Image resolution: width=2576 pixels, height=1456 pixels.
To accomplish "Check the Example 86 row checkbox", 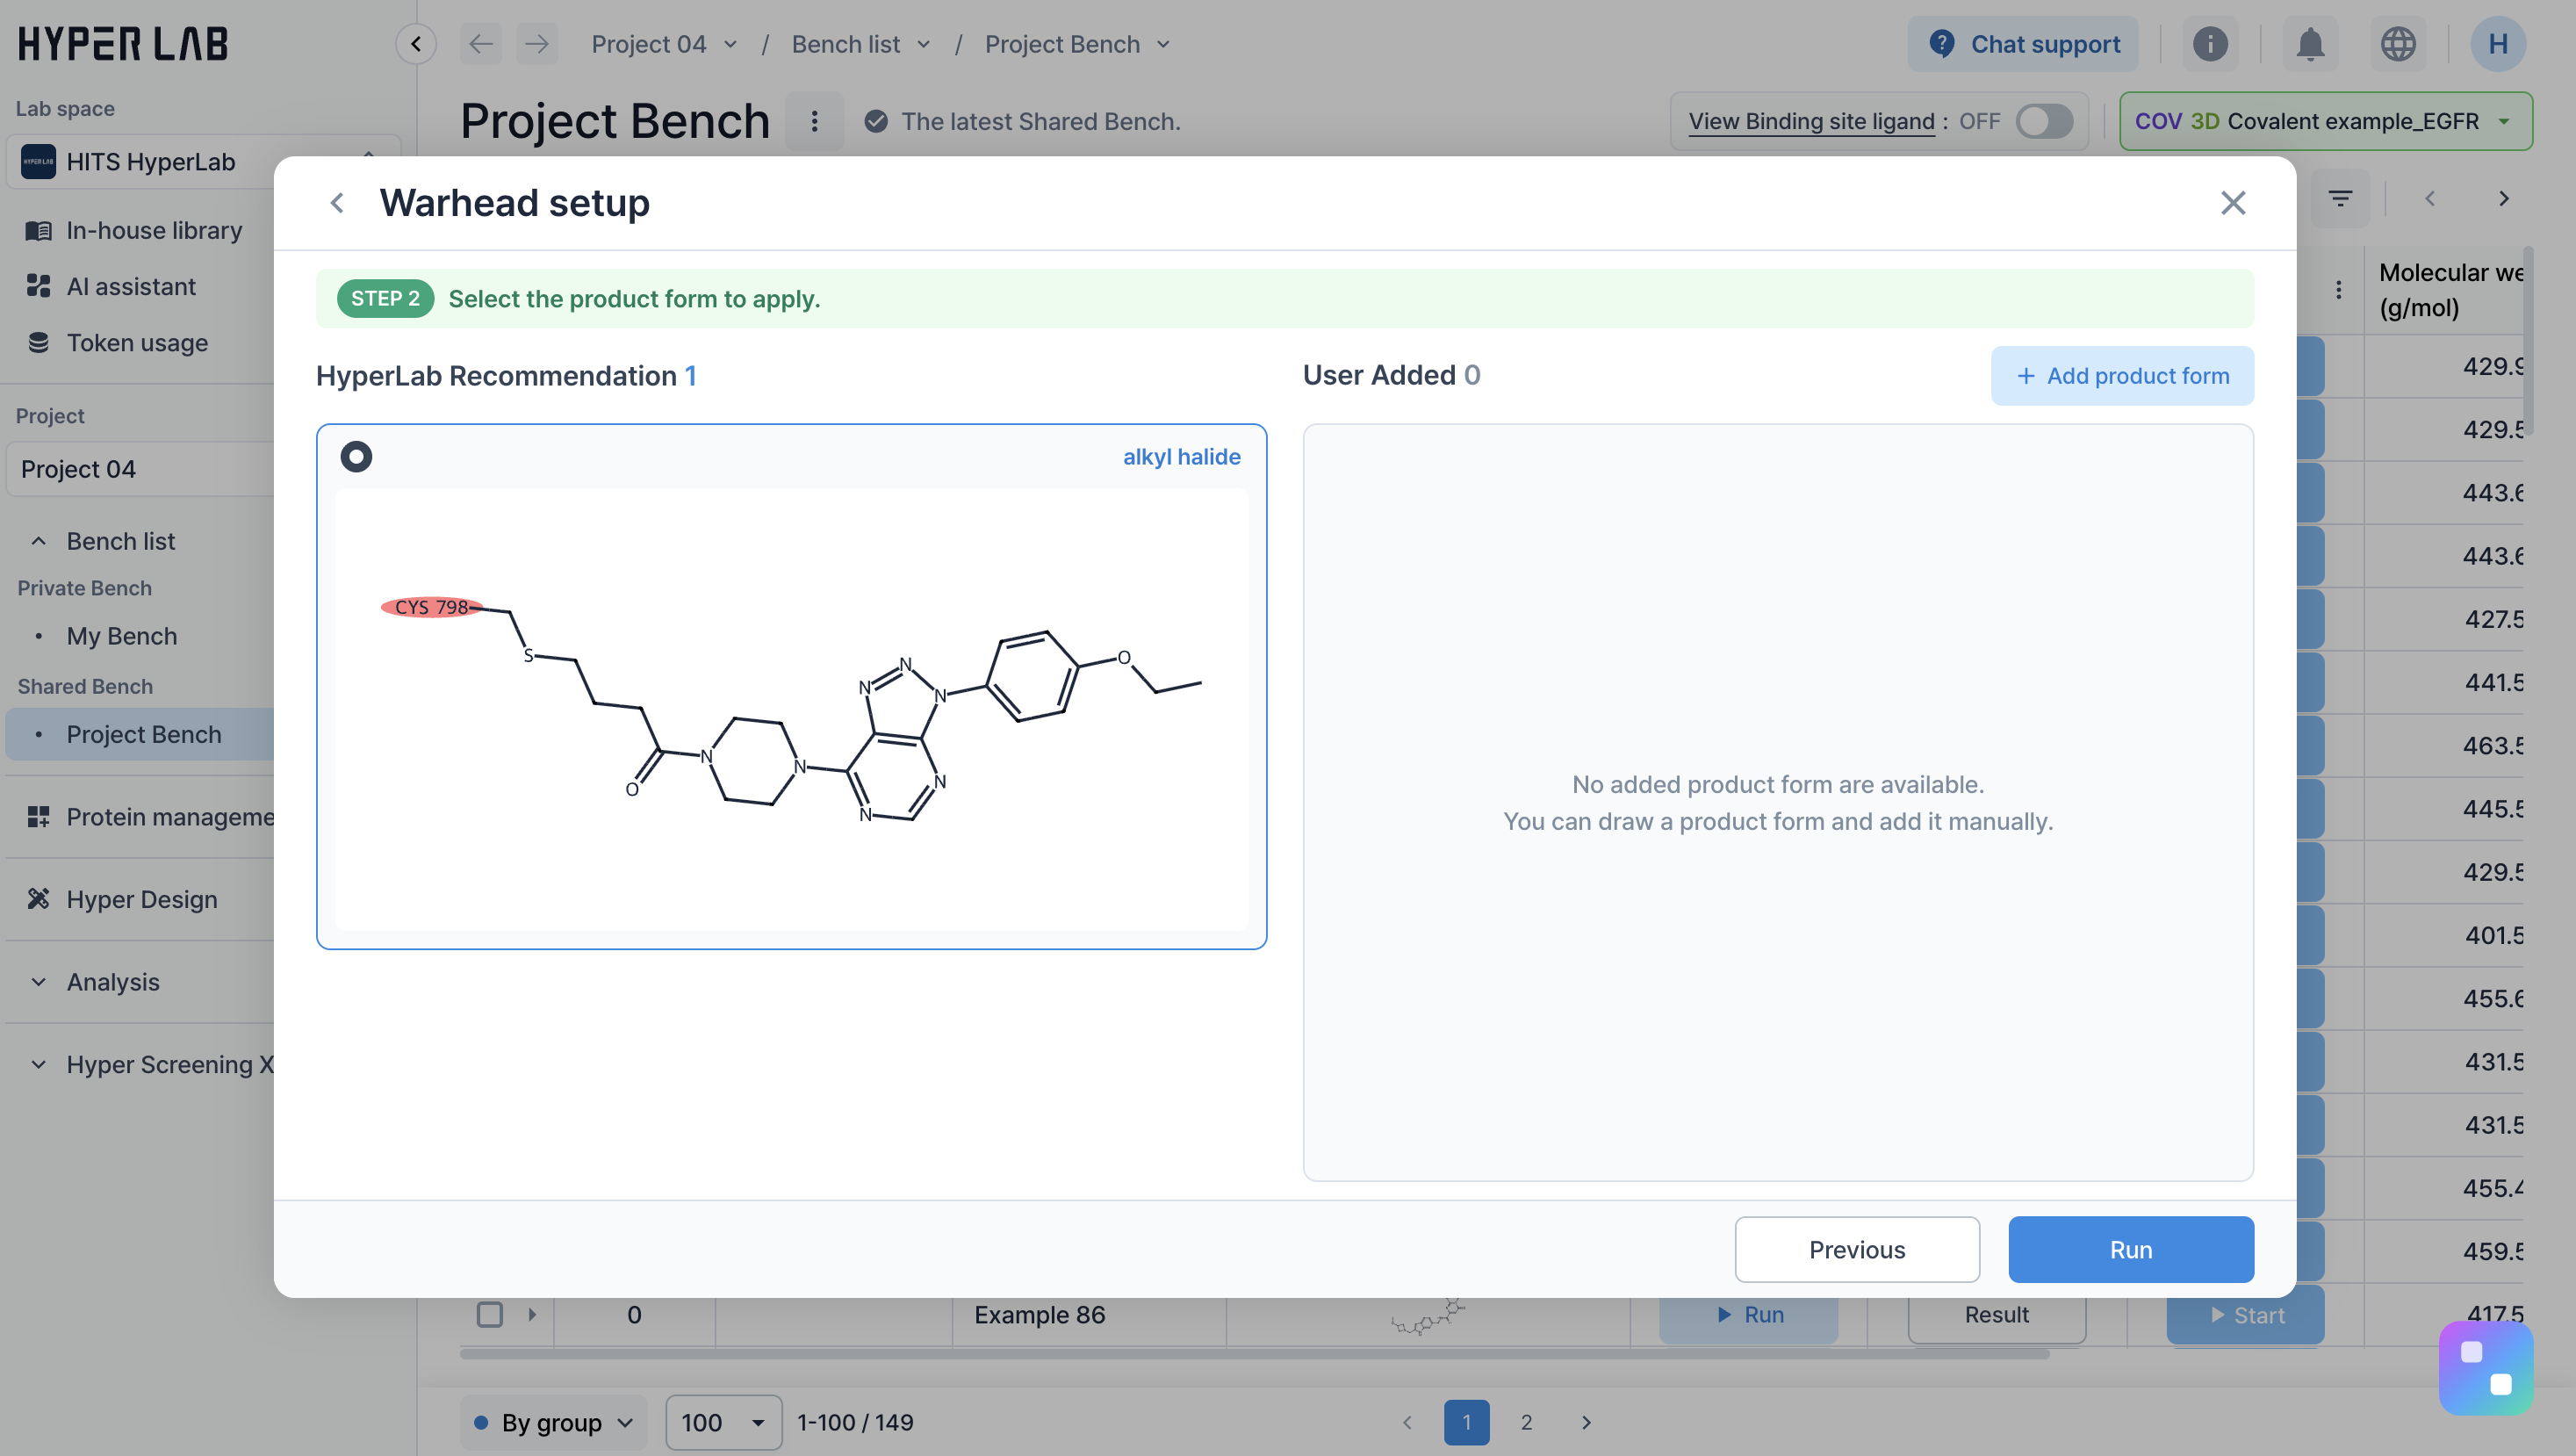I will pos(489,1314).
